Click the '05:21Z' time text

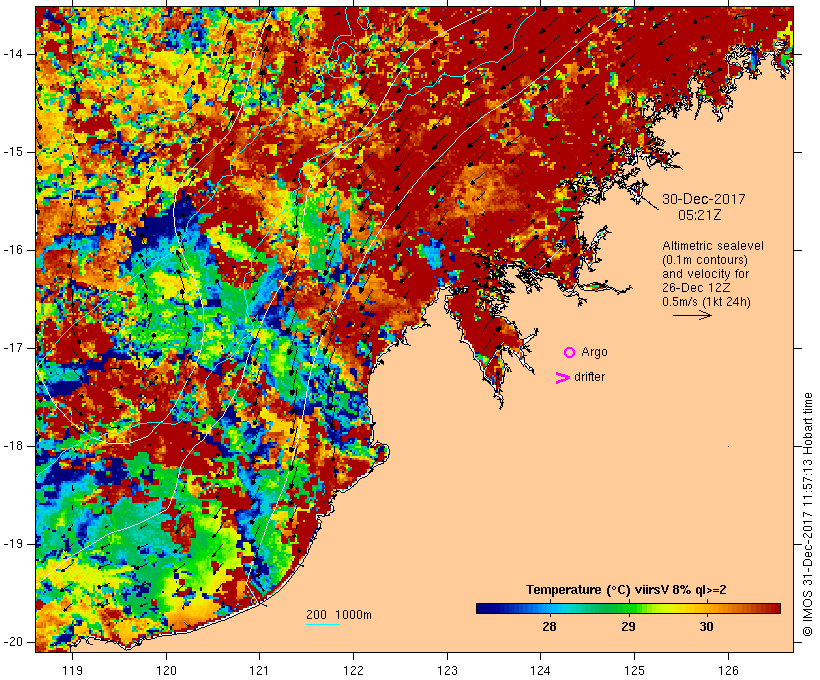coord(699,215)
